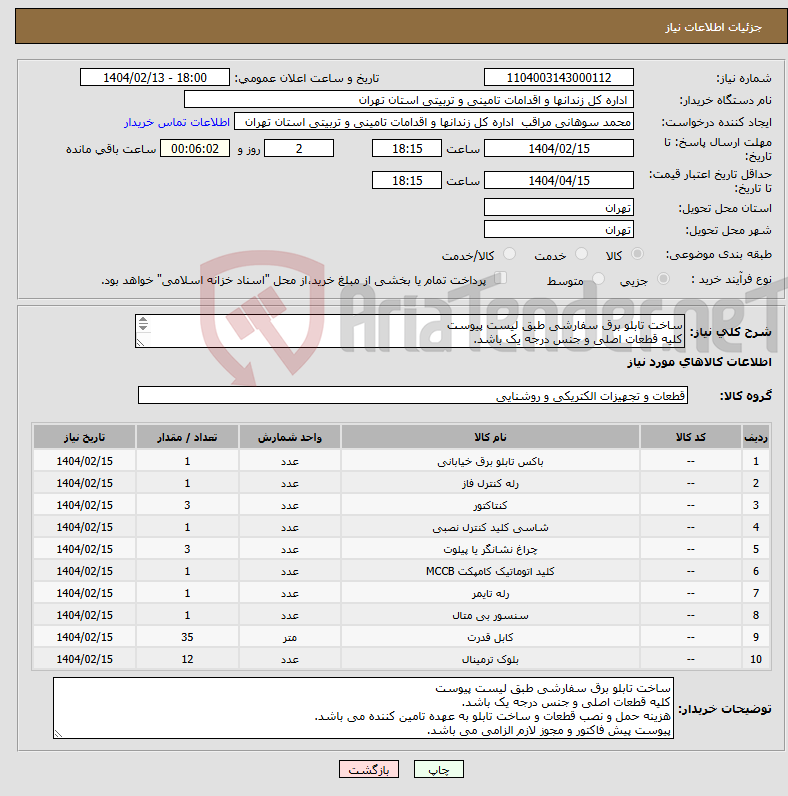Click the متر unit cell
This screenshot has height=796, width=788.
click(289, 637)
